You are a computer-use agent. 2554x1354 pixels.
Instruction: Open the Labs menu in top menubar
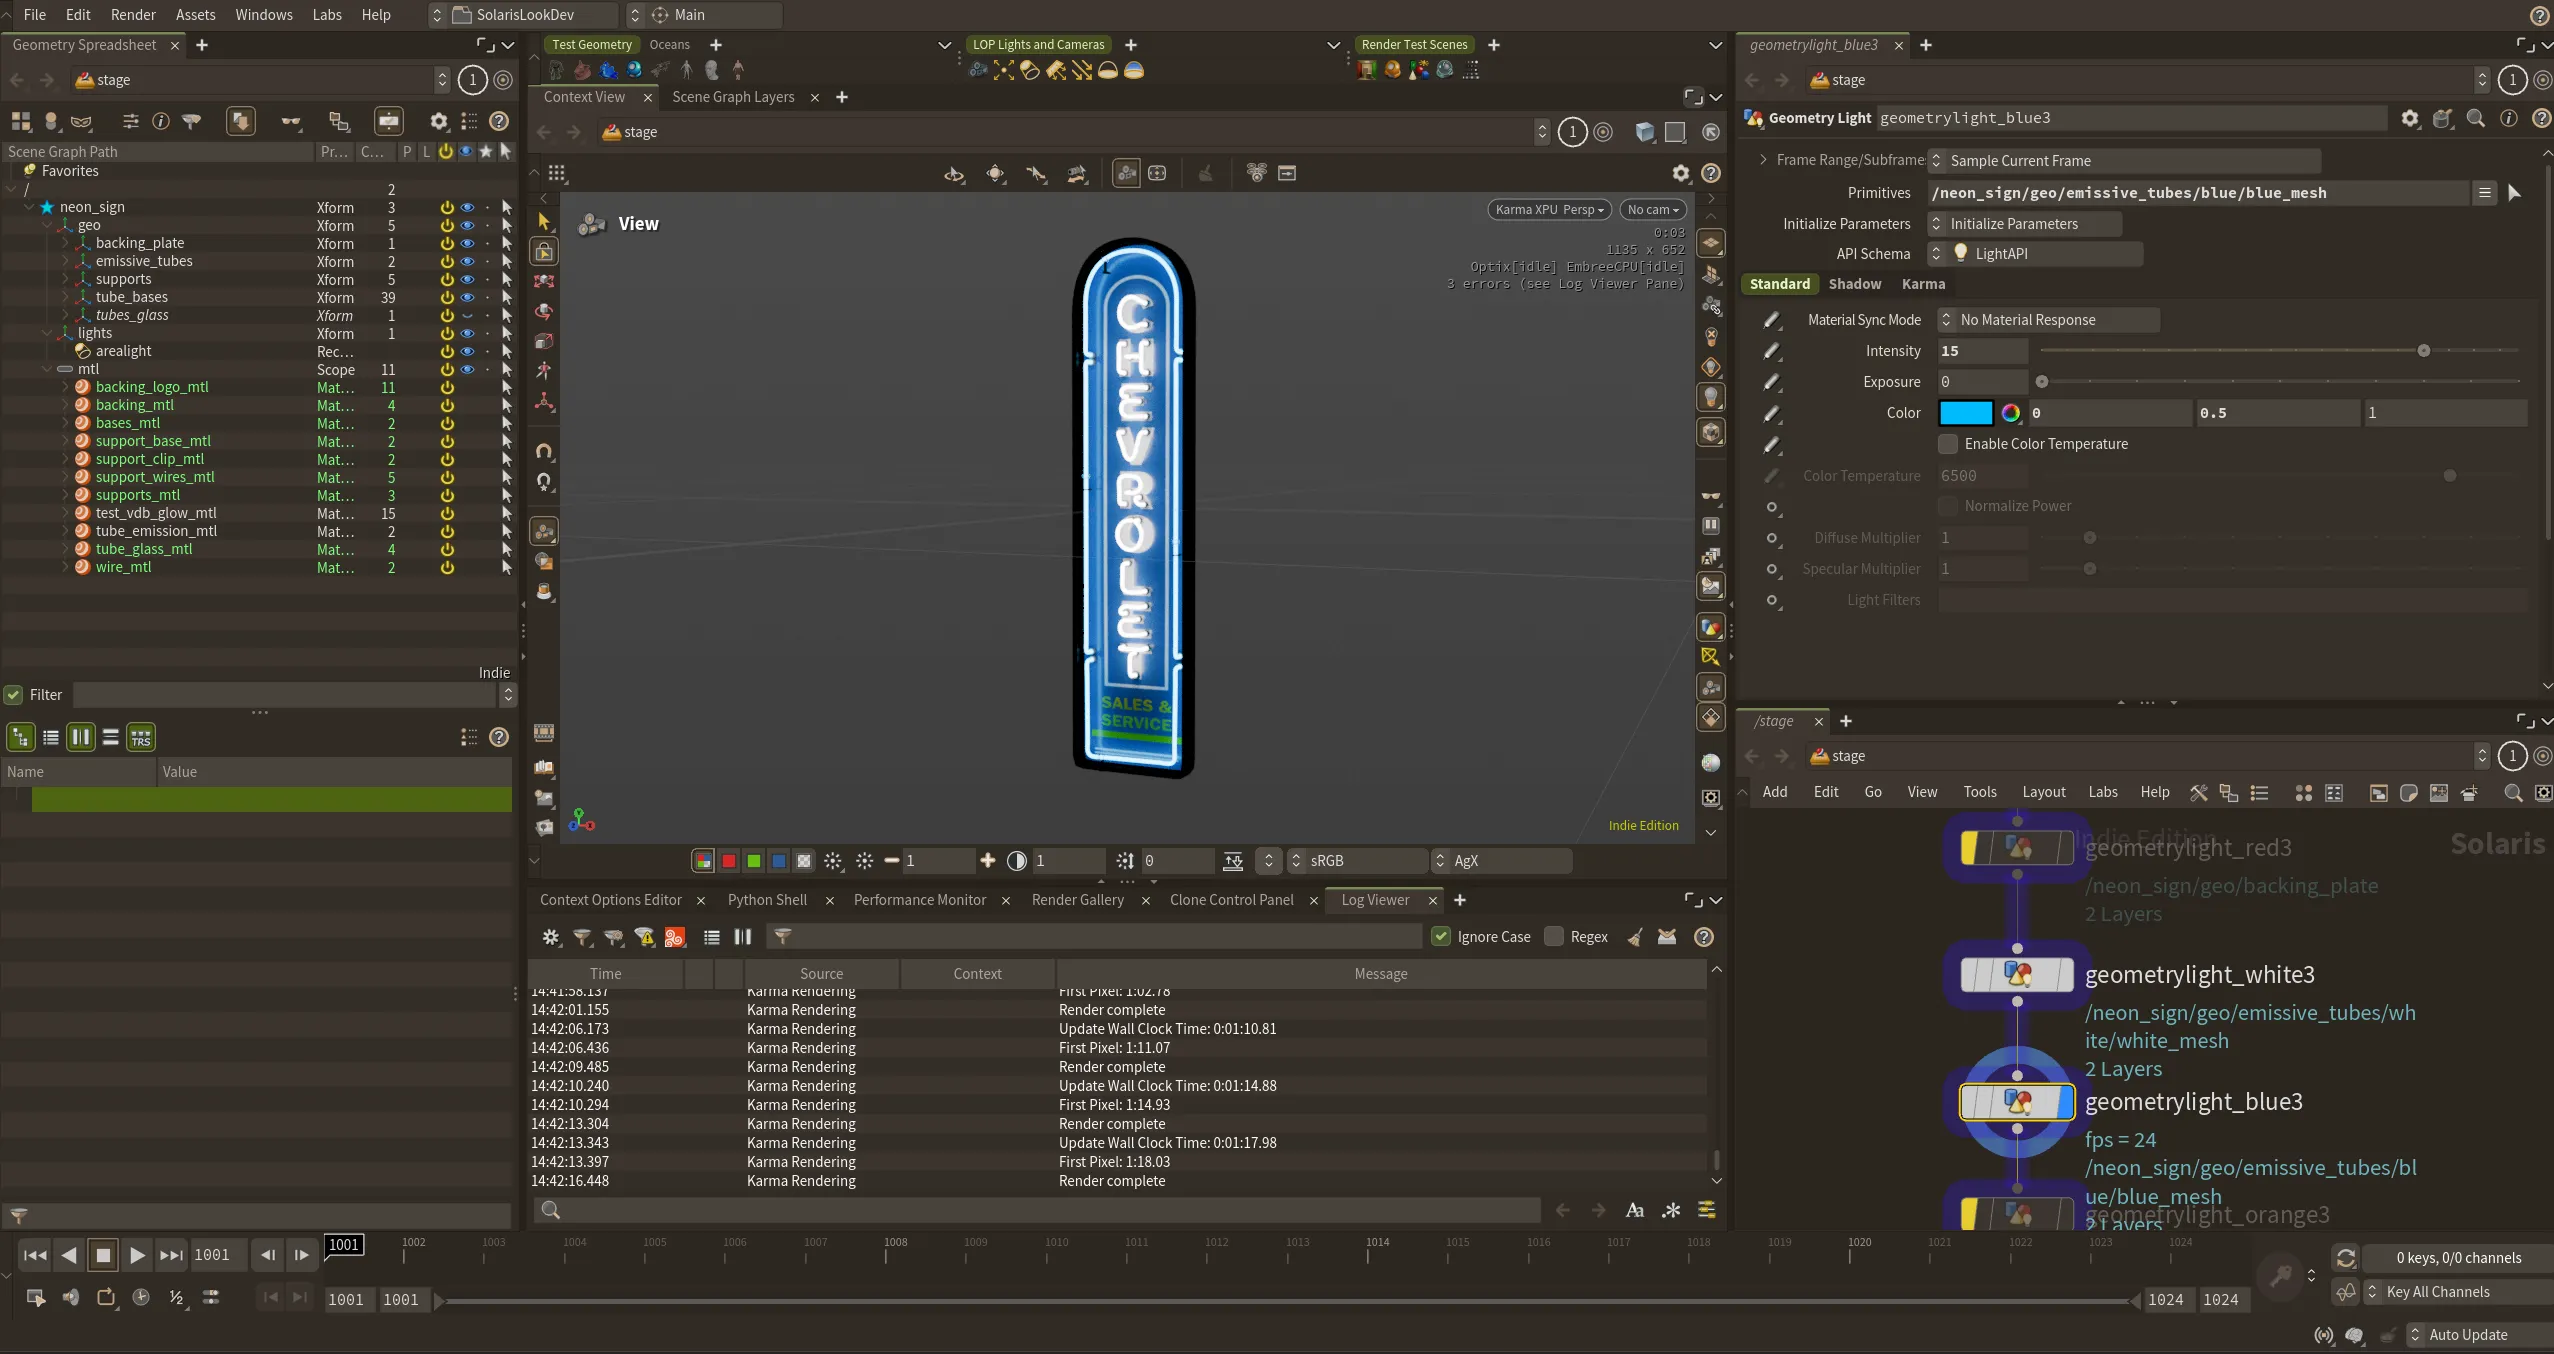click(327, 15)
